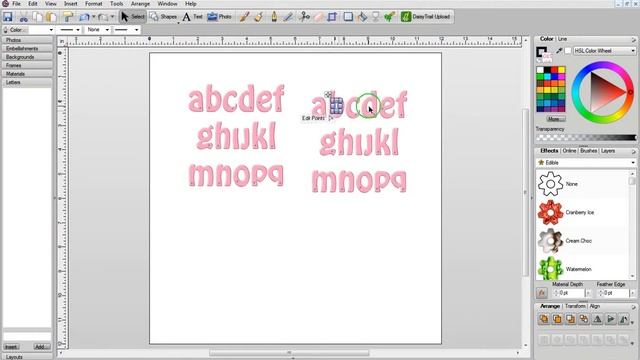Screen dimensions: 640x360
Task: Select the None effect
Action: [x=583, y=184]
